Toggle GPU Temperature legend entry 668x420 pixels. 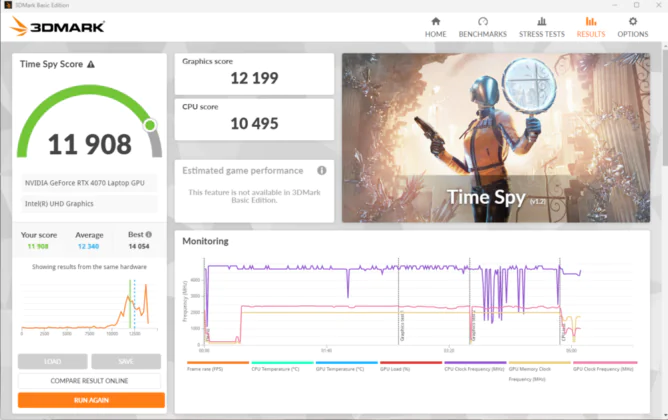[346, 366]
